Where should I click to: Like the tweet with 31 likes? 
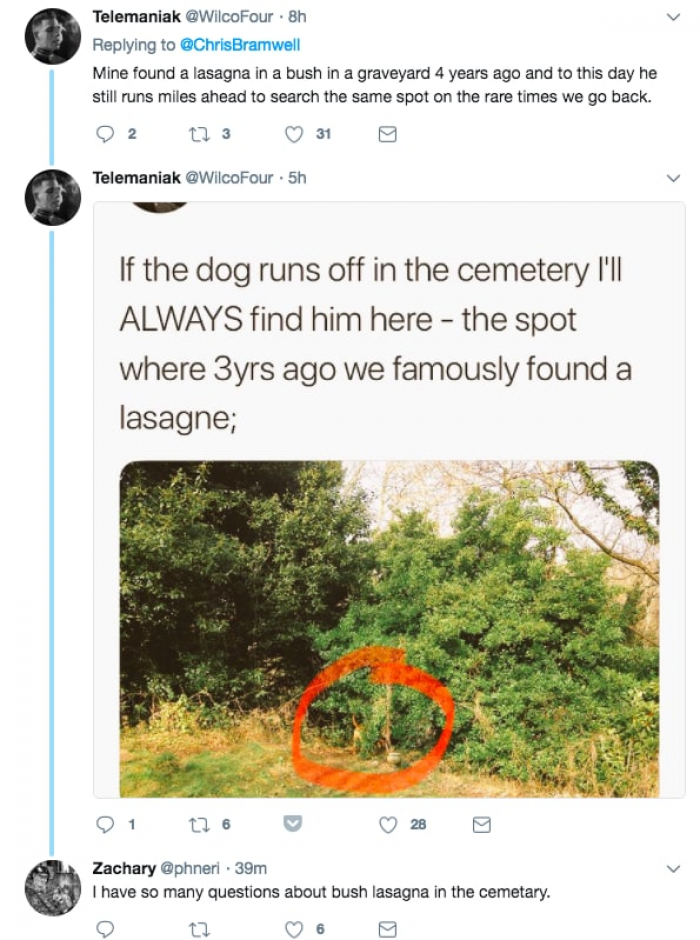pyautogui.click(x=294, y=134)
